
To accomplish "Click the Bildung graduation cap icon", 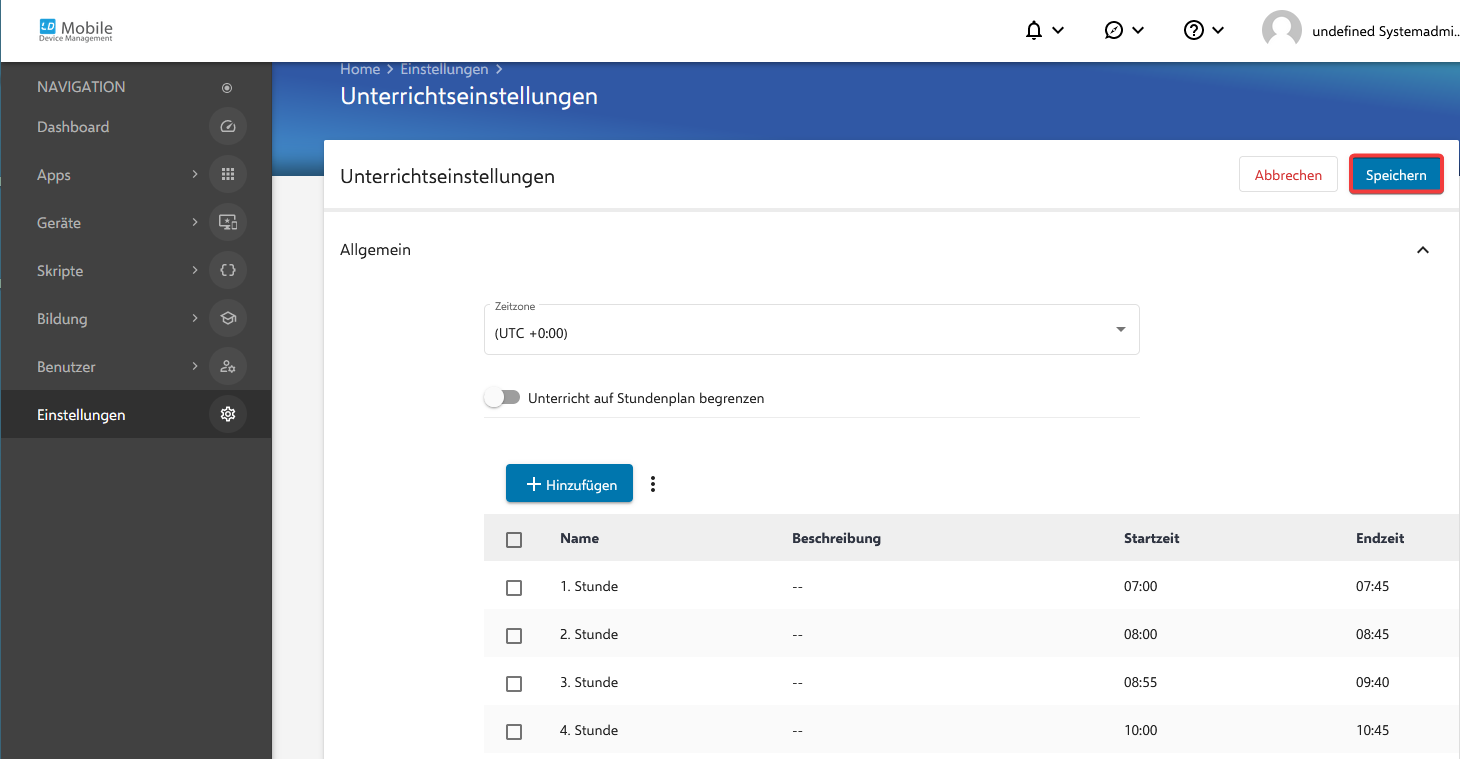I will click(228, 319).
